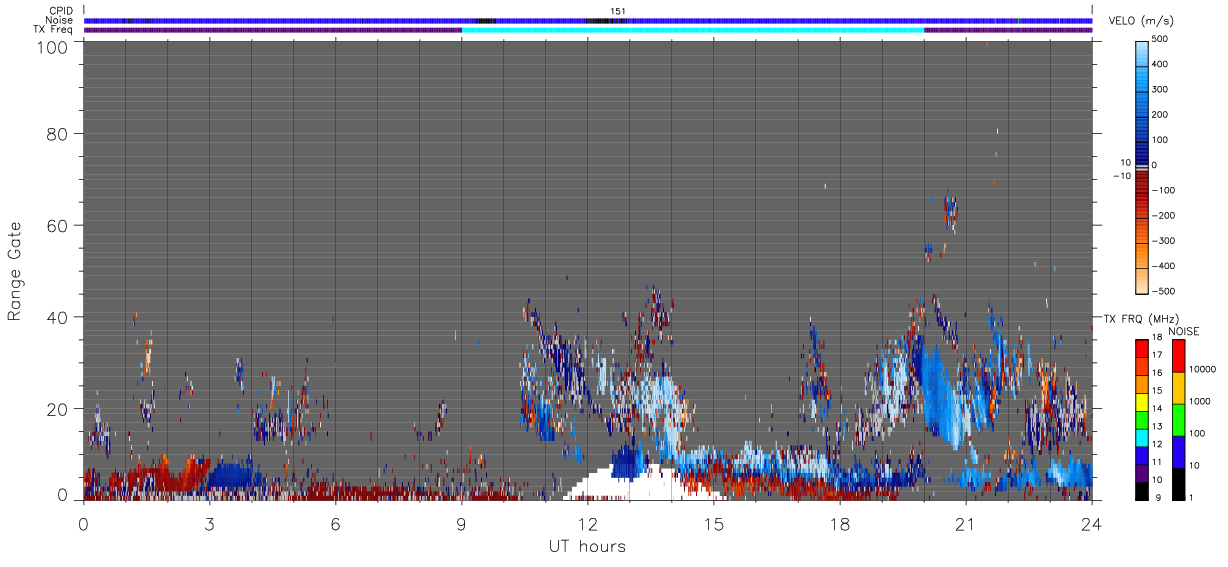1228x567 pixels.
Task: Click the '21' UT hours tick label
Action: pos(965,524)
